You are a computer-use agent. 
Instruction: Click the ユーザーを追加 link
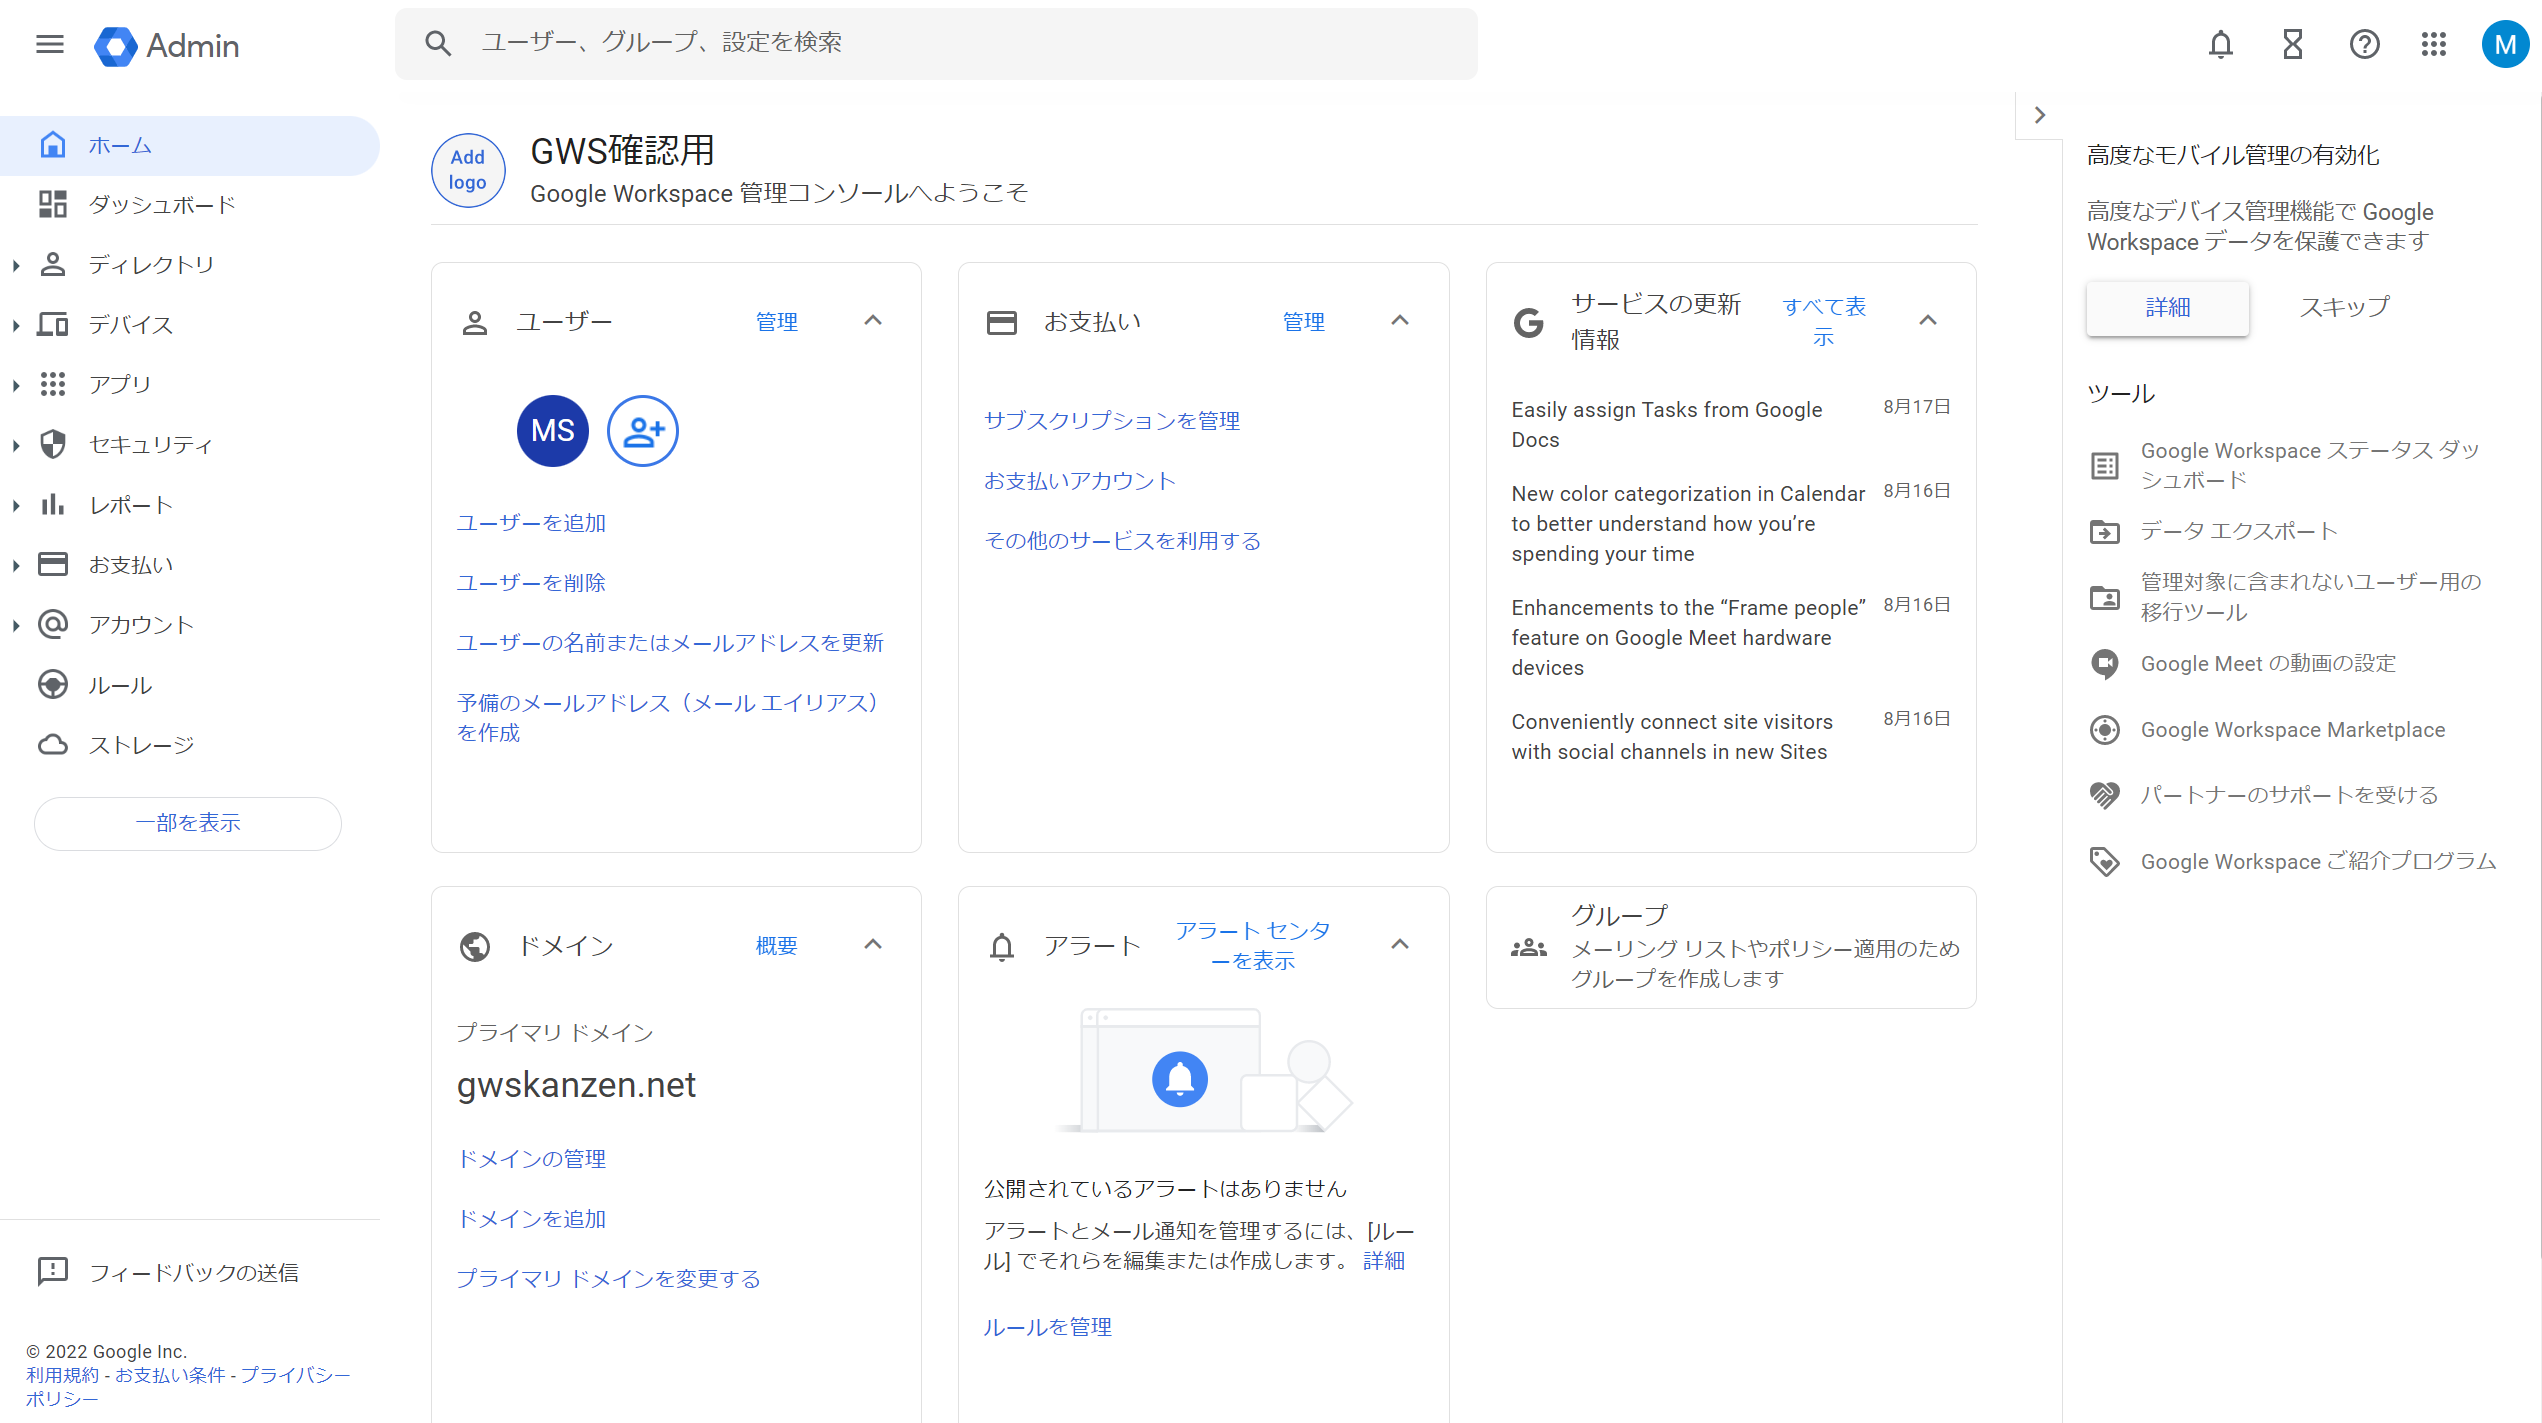531,523
